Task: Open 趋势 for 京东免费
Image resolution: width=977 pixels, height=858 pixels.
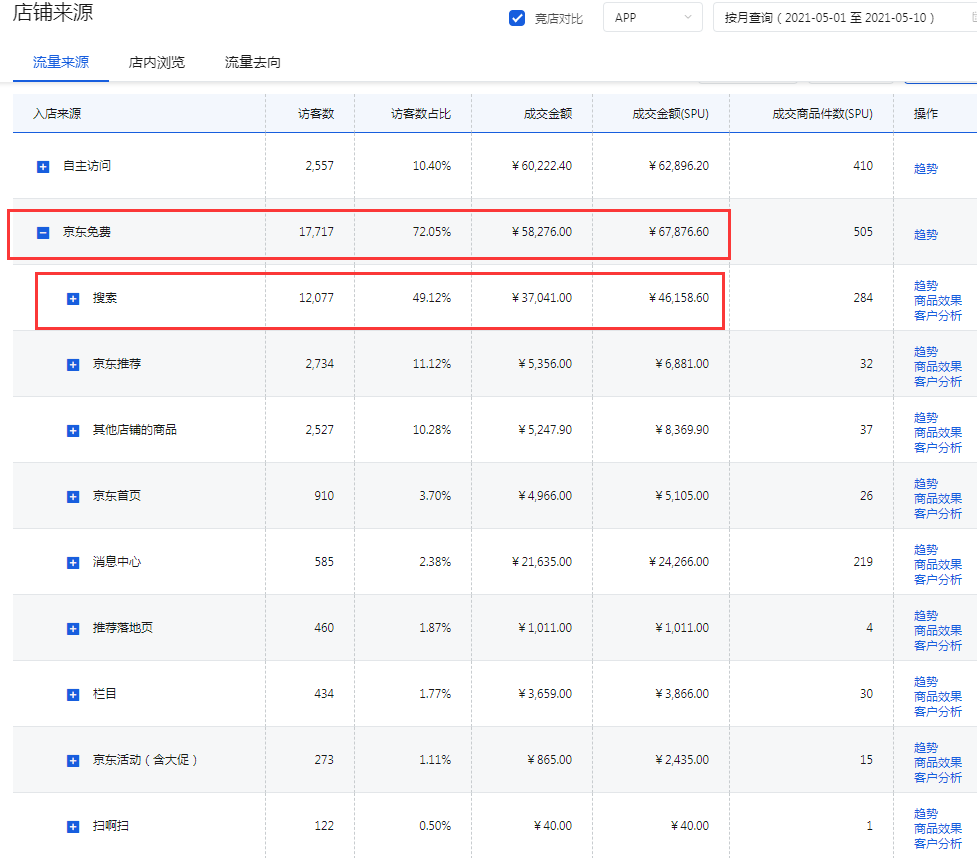Action: (x=925, y=235)
